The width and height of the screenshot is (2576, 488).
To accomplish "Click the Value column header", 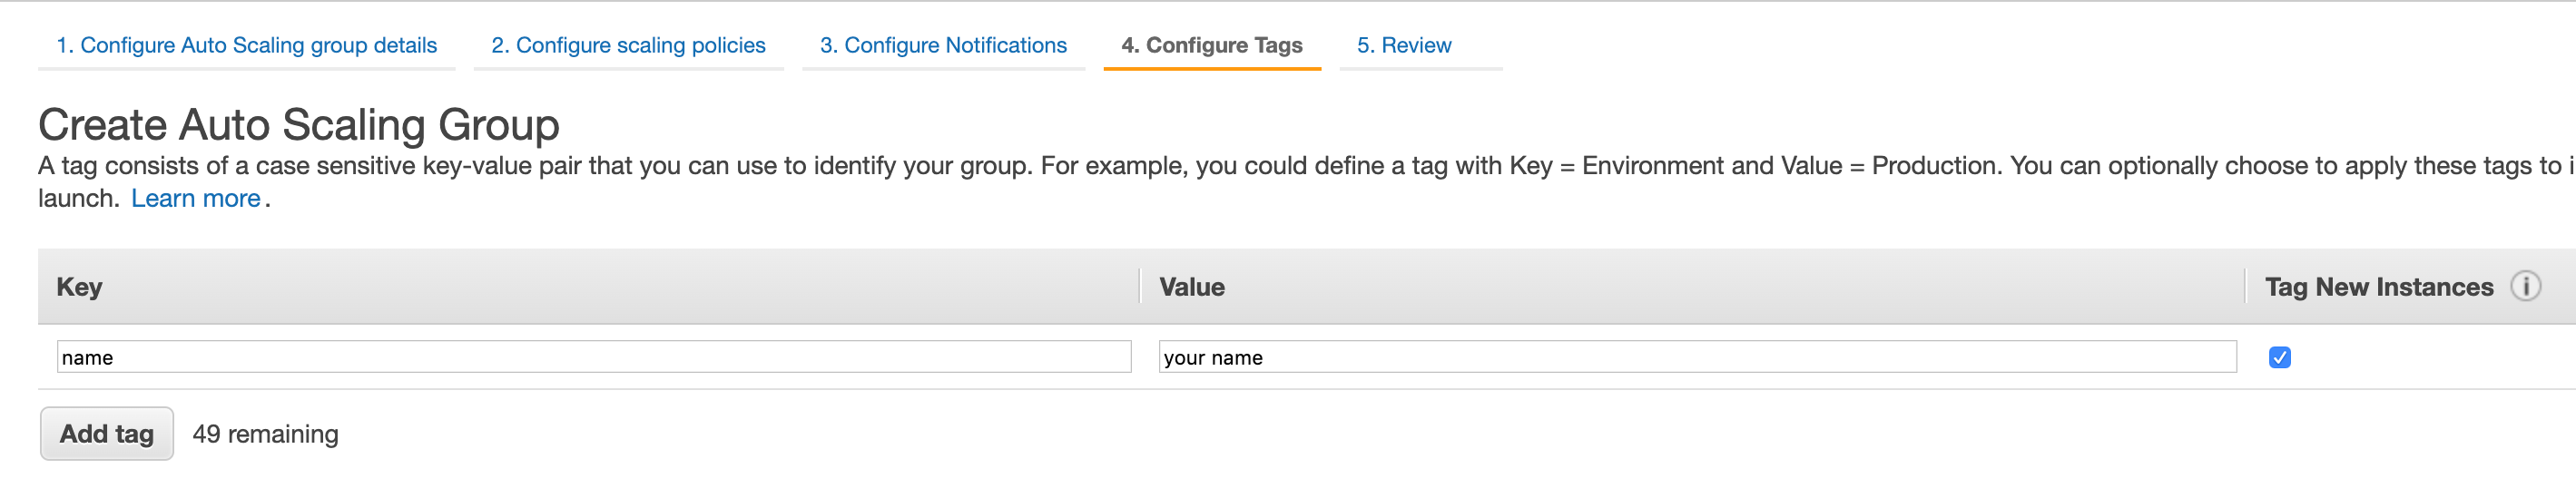I will [x=1192, y=287].
